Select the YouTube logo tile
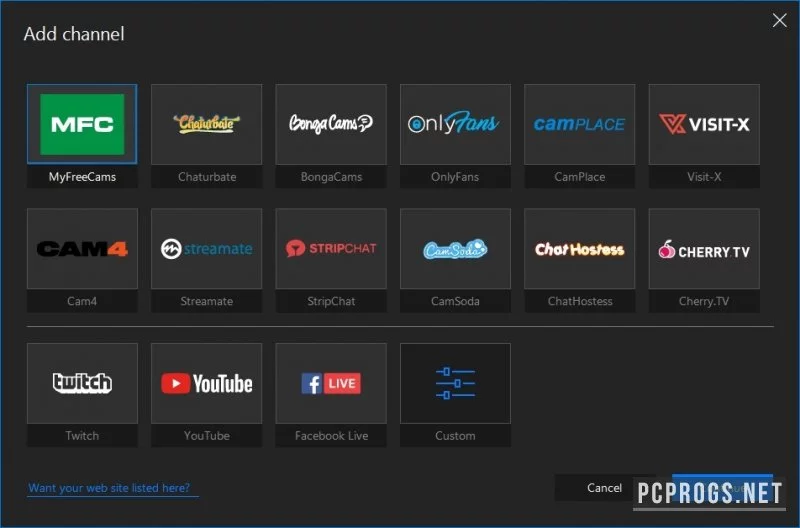 207,383
